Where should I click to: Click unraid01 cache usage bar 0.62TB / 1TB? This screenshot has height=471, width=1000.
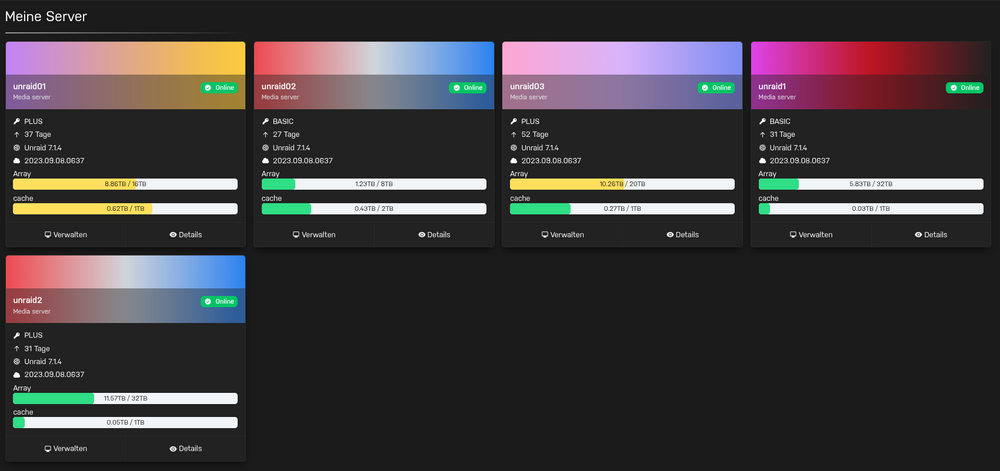pos(125,208)
